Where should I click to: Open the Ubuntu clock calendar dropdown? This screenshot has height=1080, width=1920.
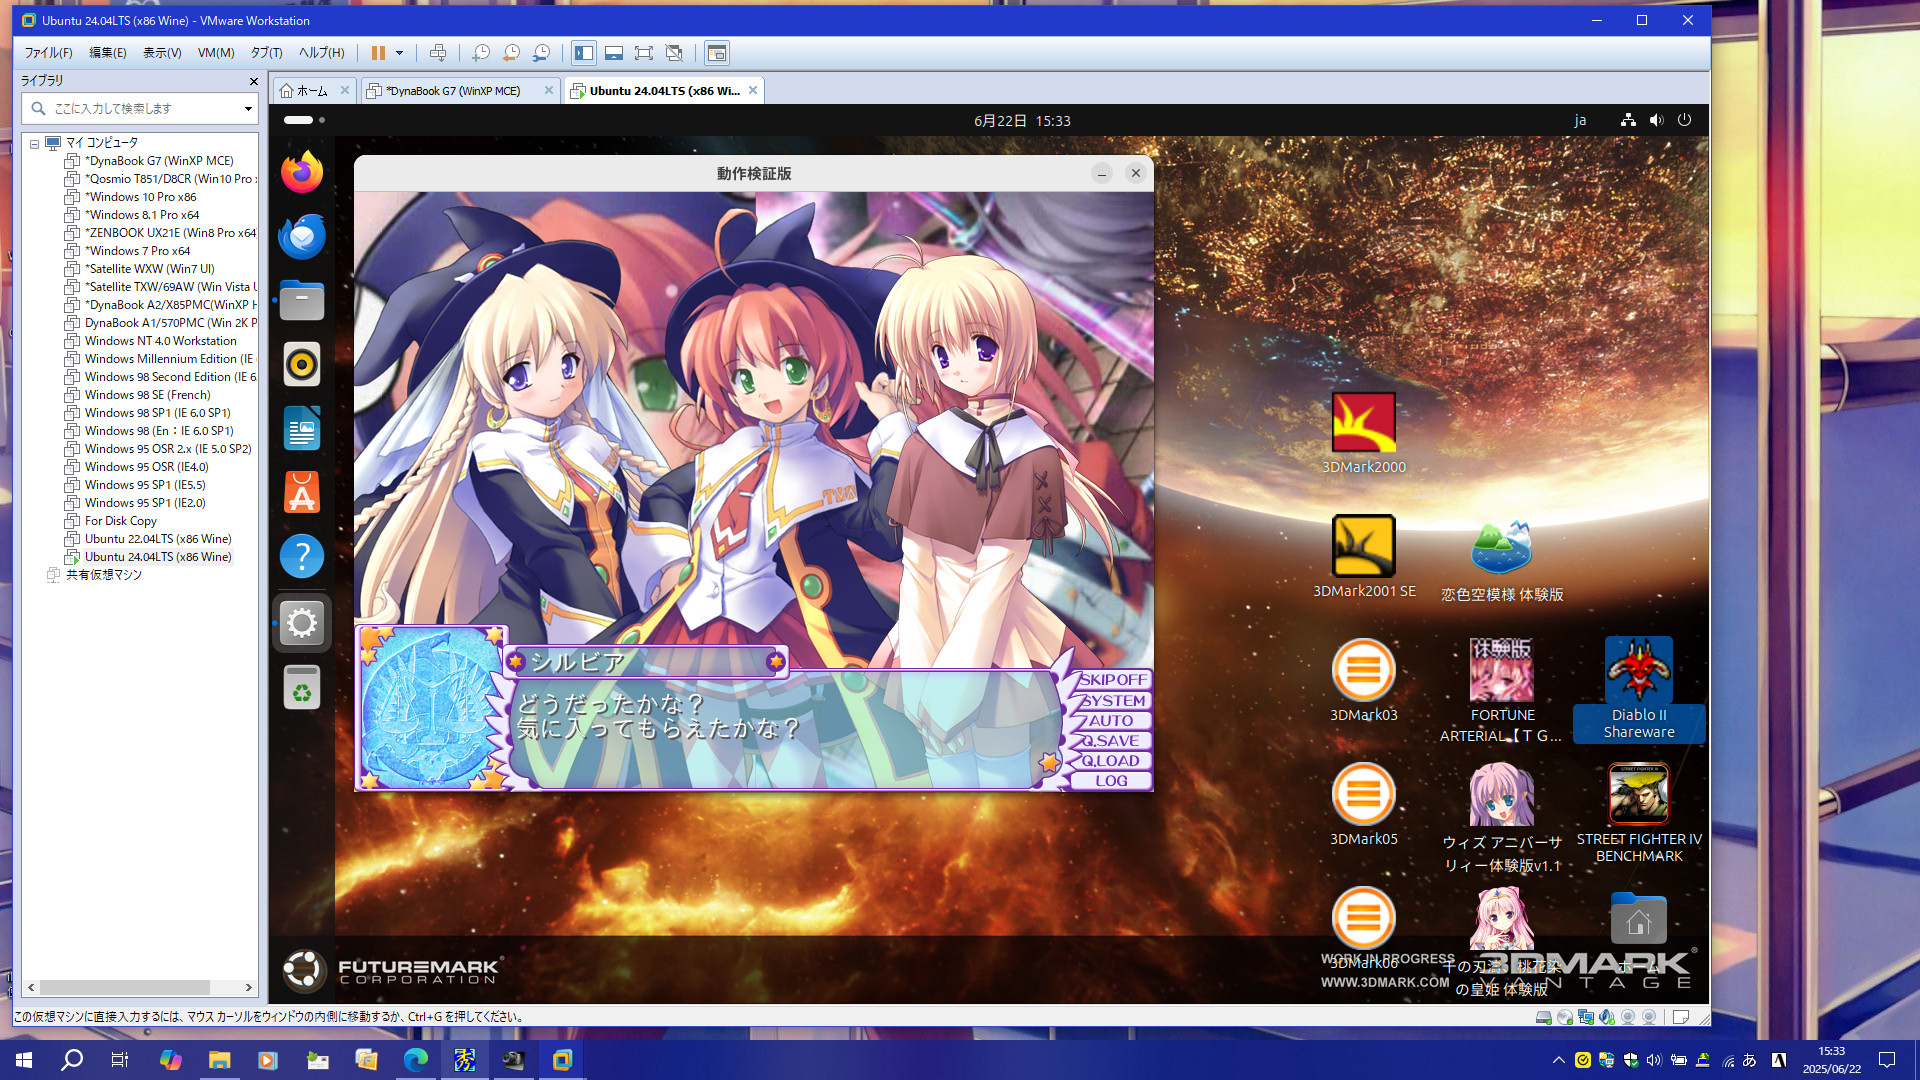point(1022,120)
